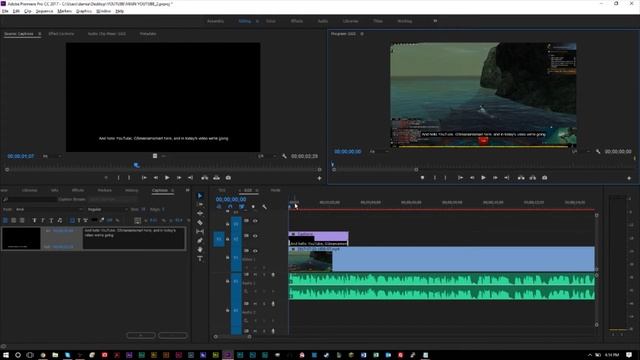Add marker button in timeline header
The image size is (640, 360).
pos(253,207)
